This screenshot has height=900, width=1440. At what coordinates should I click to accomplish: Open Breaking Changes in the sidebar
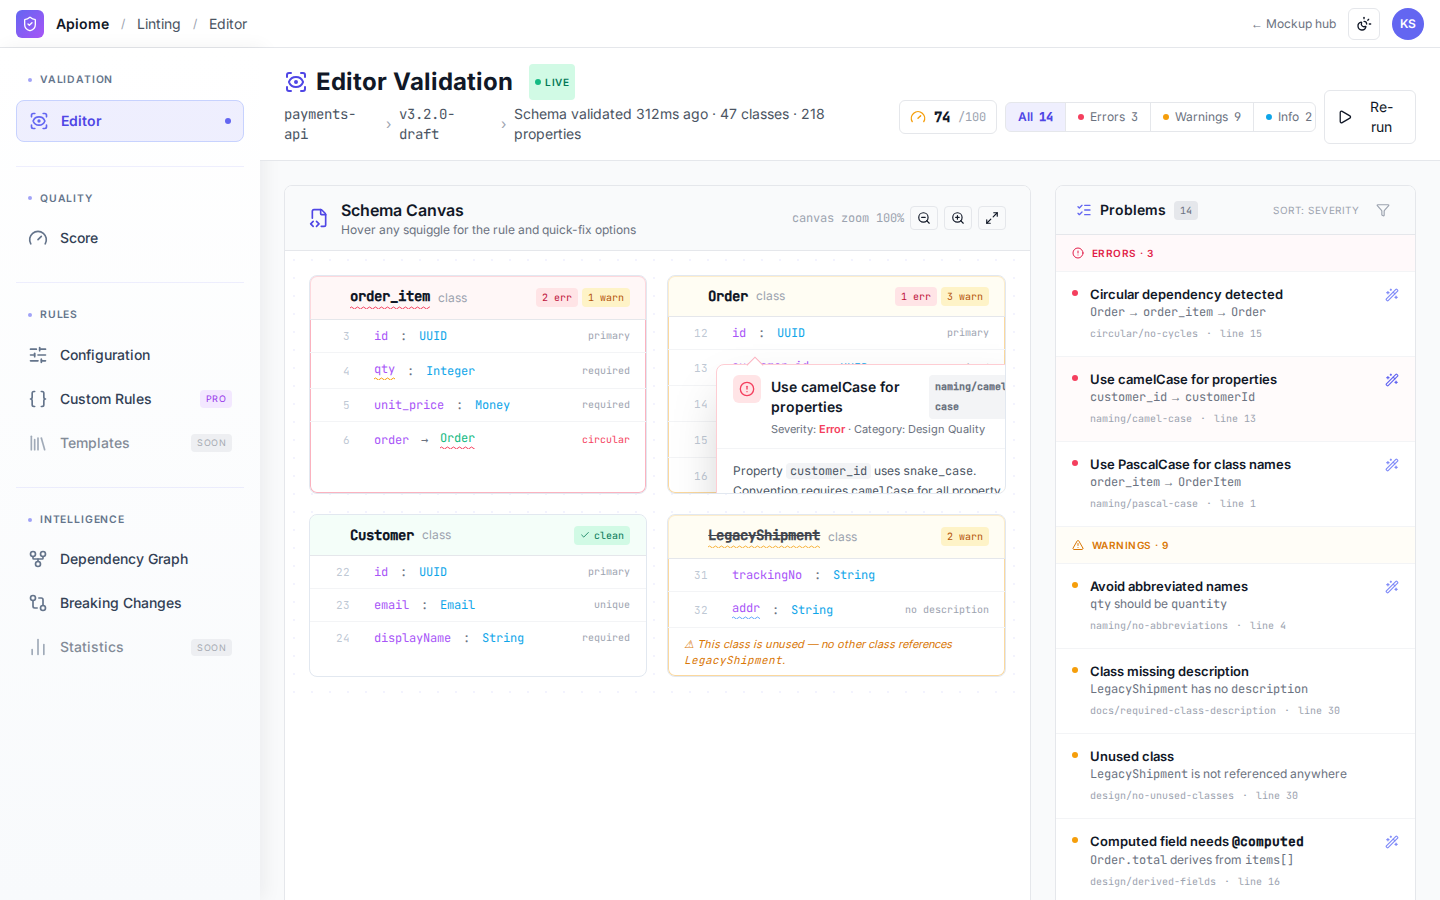click(x=130, y=603)
